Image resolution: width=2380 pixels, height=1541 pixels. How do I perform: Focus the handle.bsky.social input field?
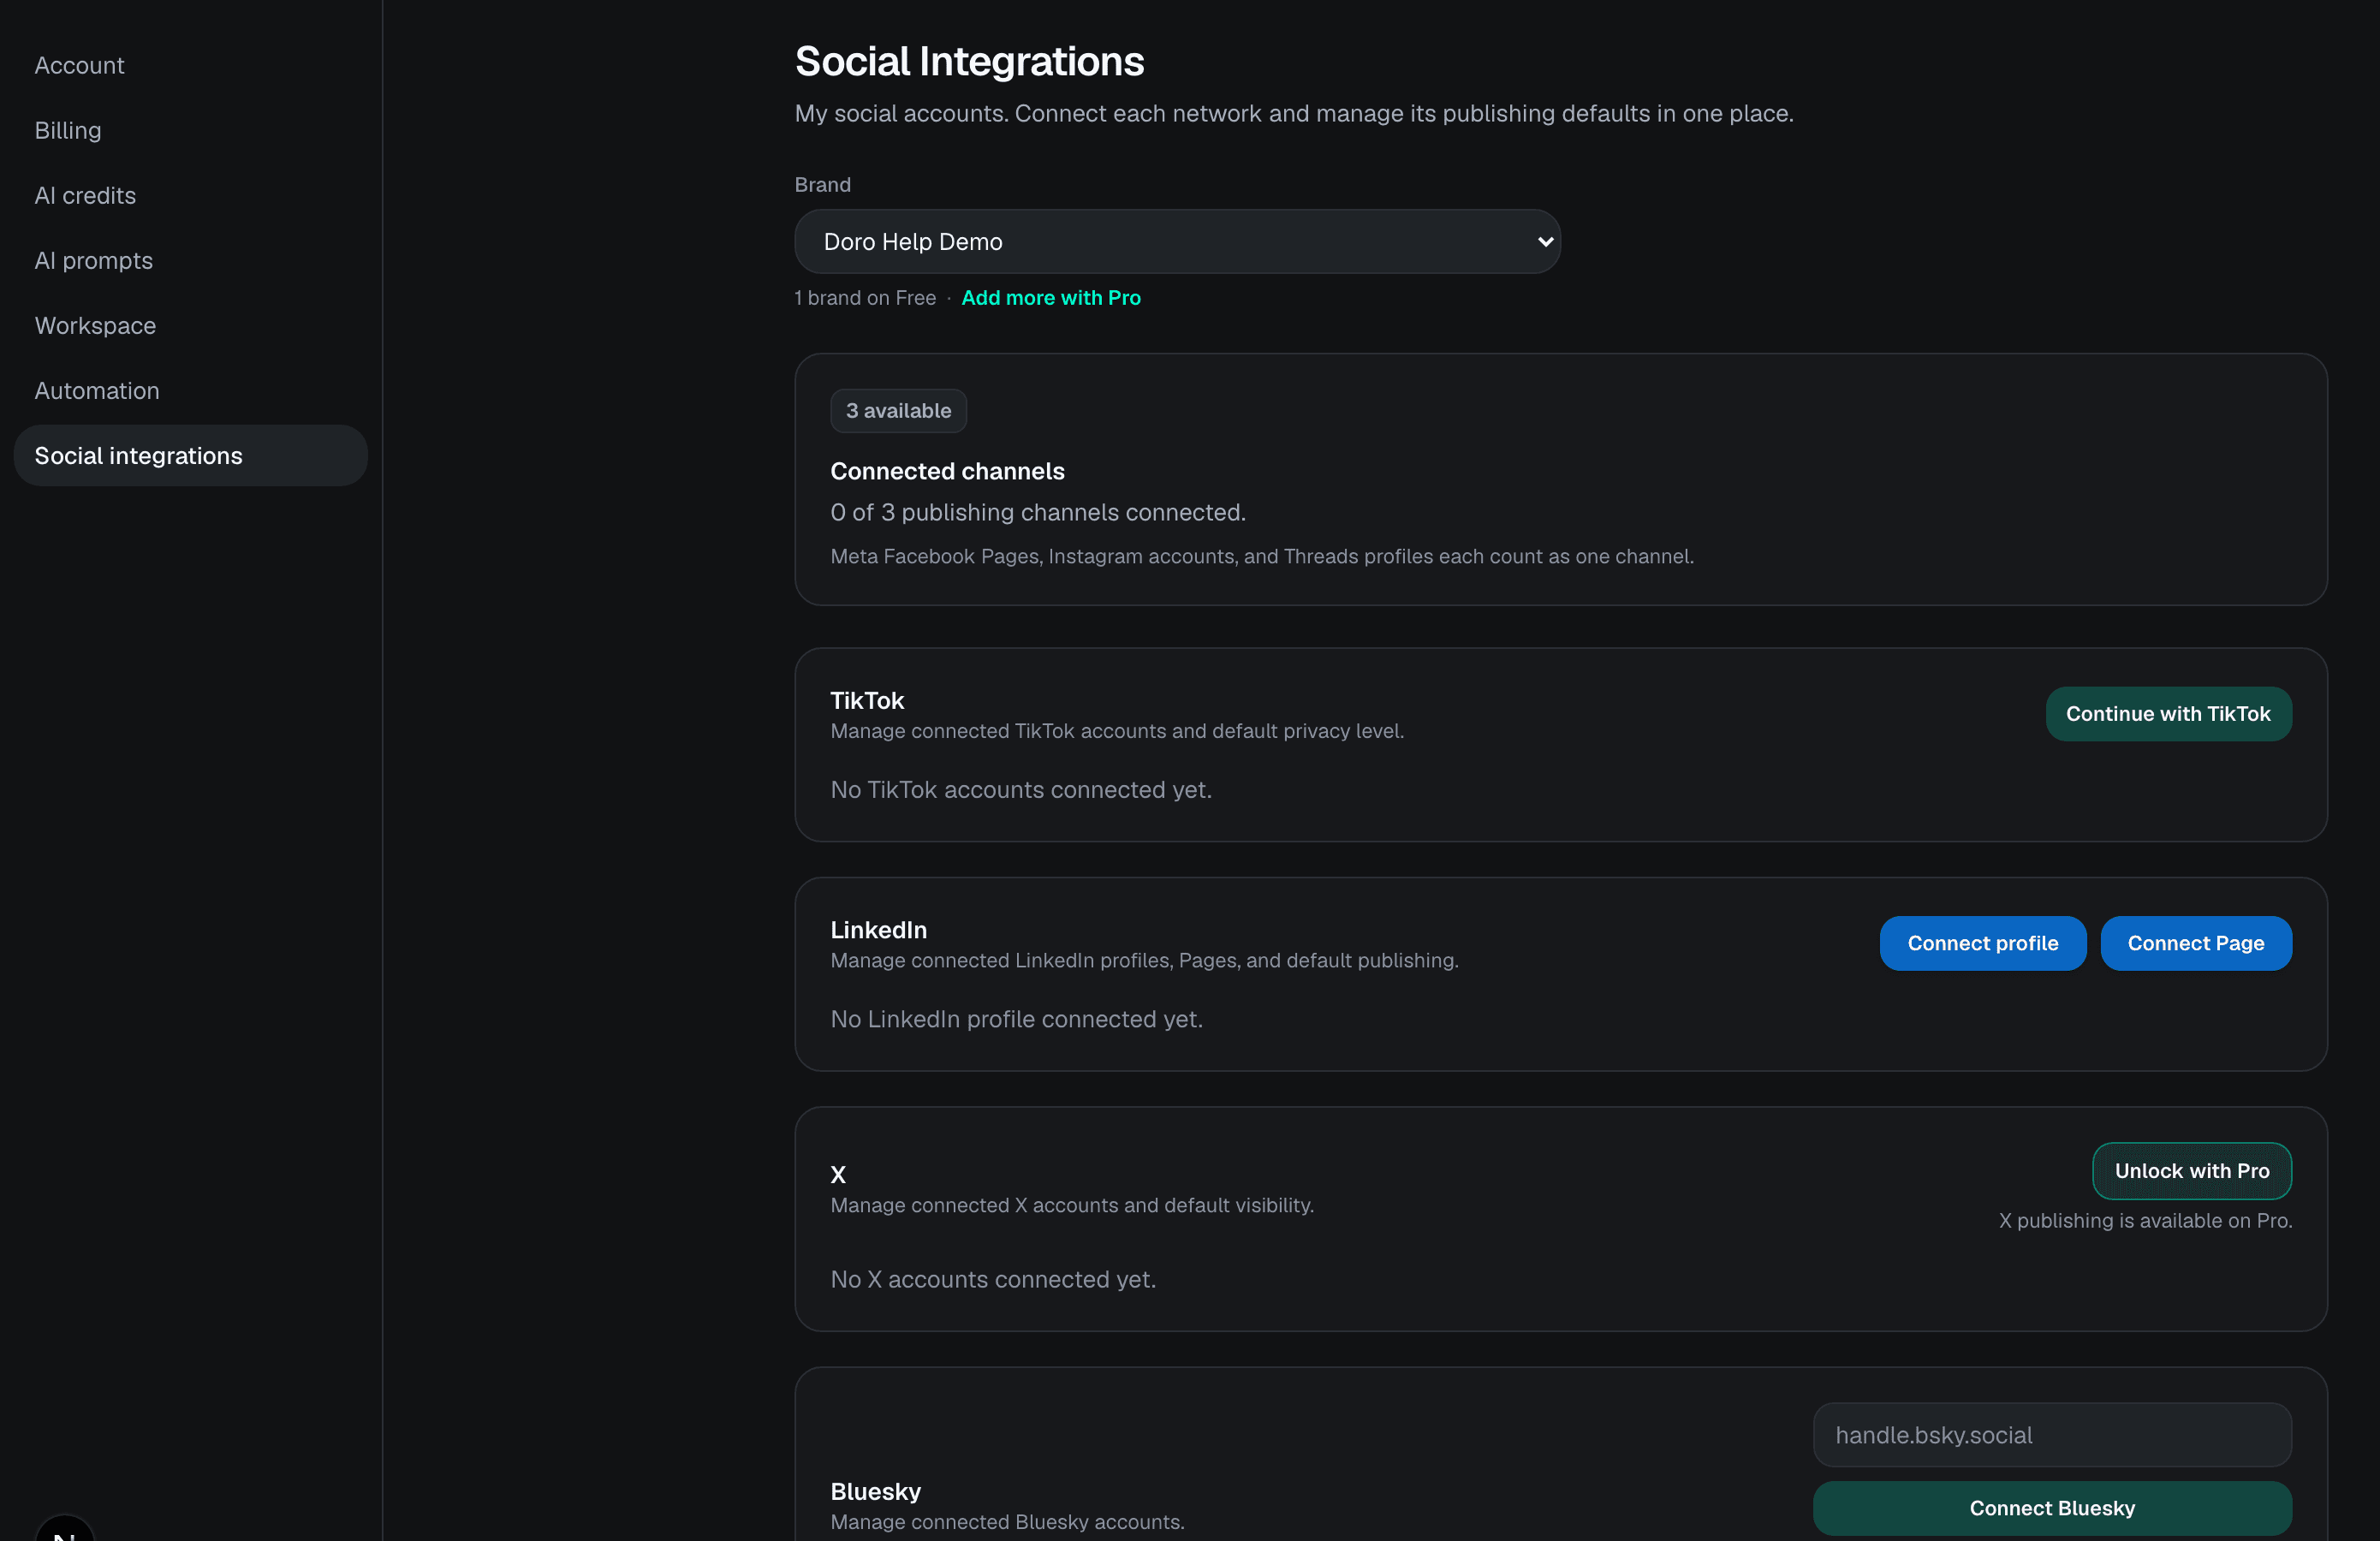pyautogui.click(x=2052, y=1435)
